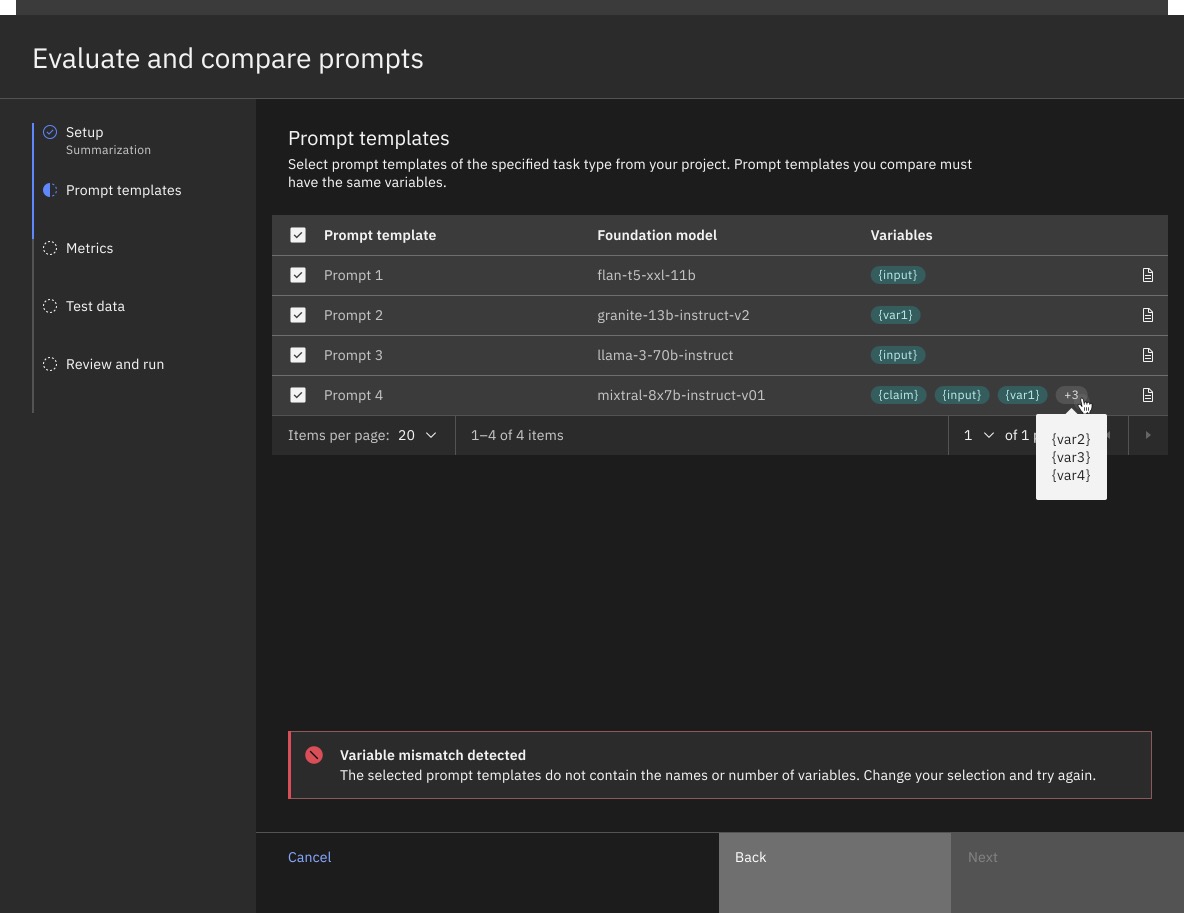Click {var3} in the overflow tooltip
Viewport: 1184px width, 913px height.
(x=1071, y=458)
